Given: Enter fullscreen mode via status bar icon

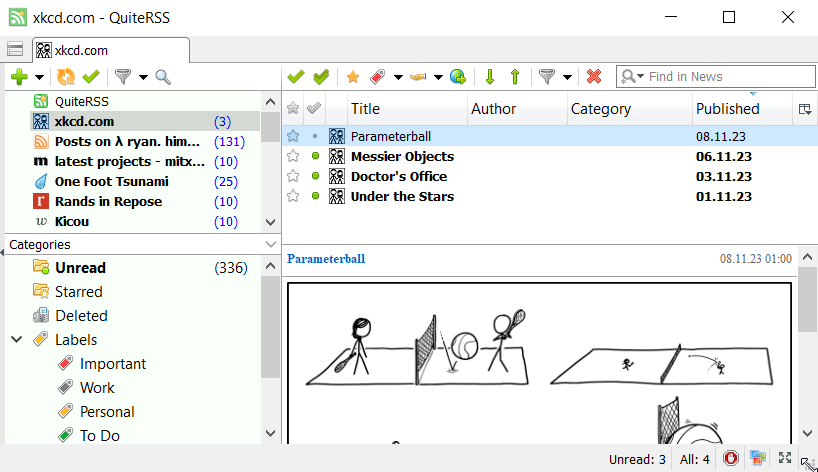Looking at the screenshot, I should [x=785, y=459].
